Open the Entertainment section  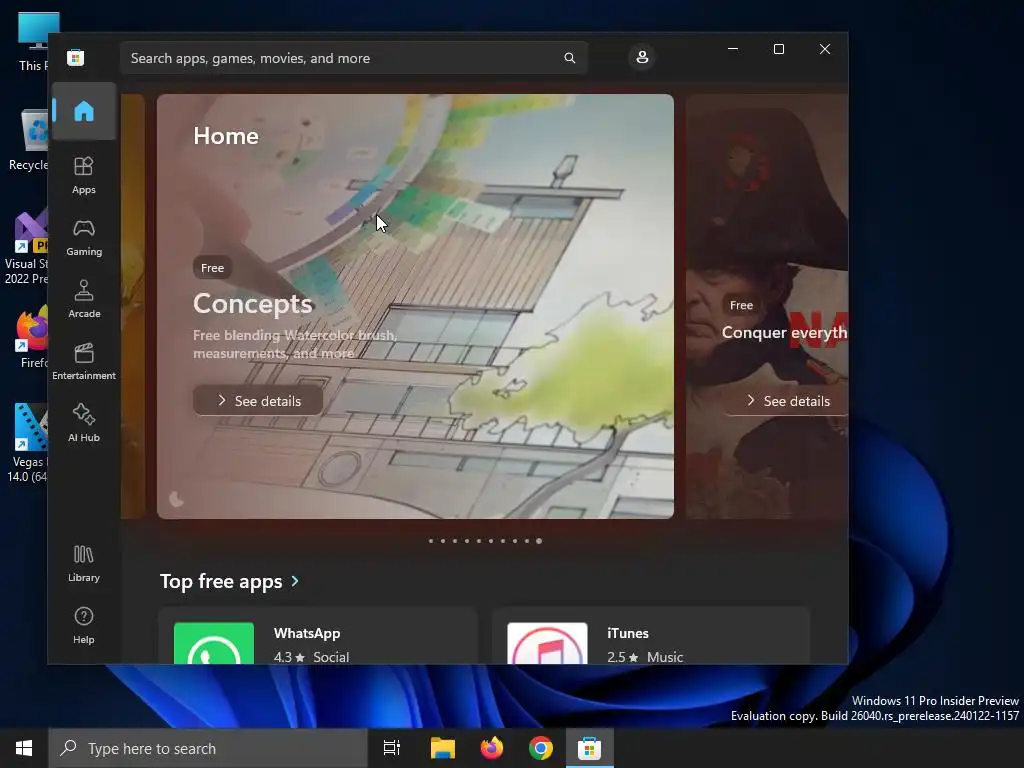point(84,361)
